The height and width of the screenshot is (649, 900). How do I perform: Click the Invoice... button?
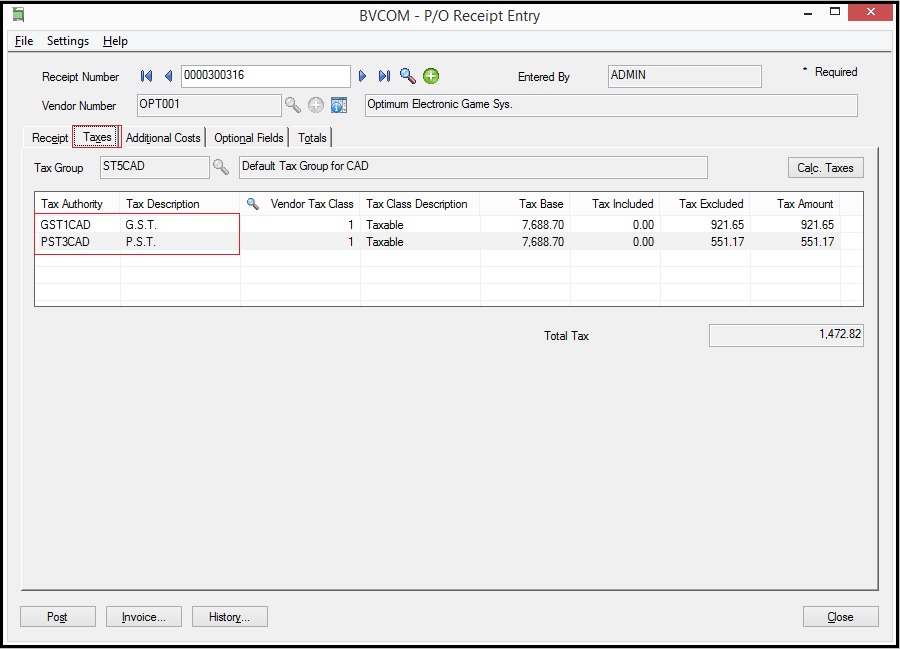coord(144,617)
